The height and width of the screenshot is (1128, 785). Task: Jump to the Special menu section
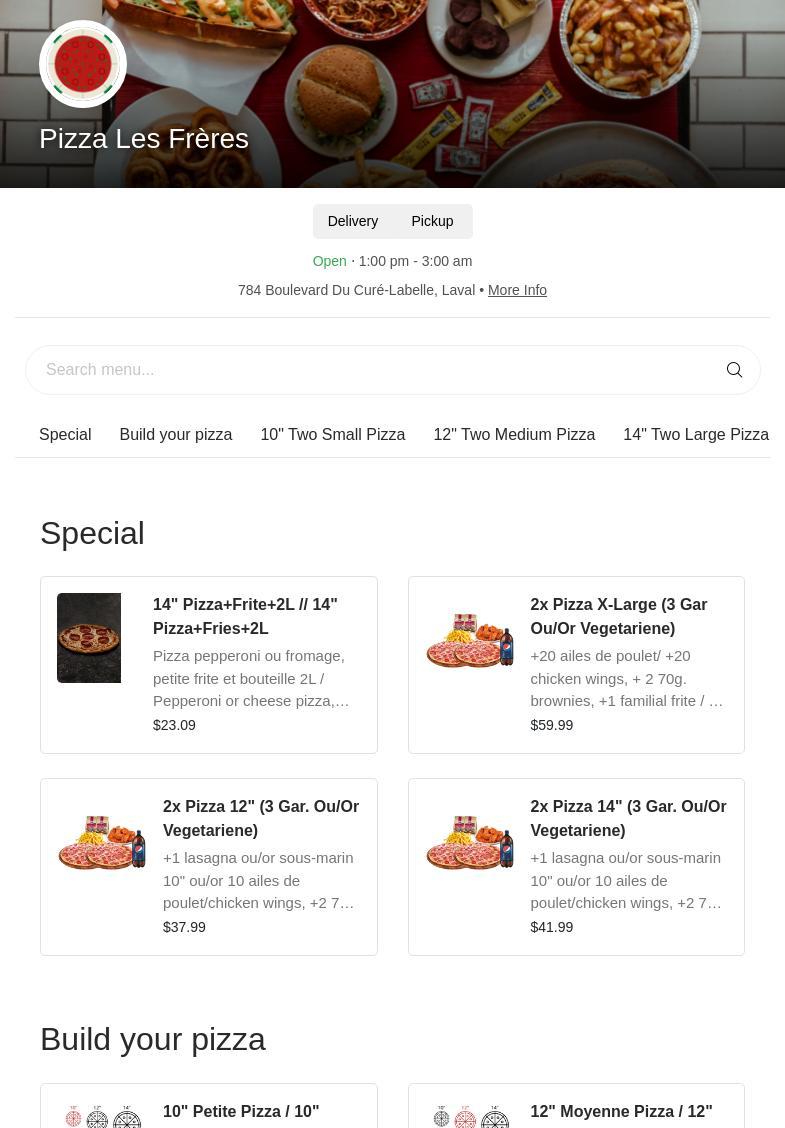click(x=65, y=434)
